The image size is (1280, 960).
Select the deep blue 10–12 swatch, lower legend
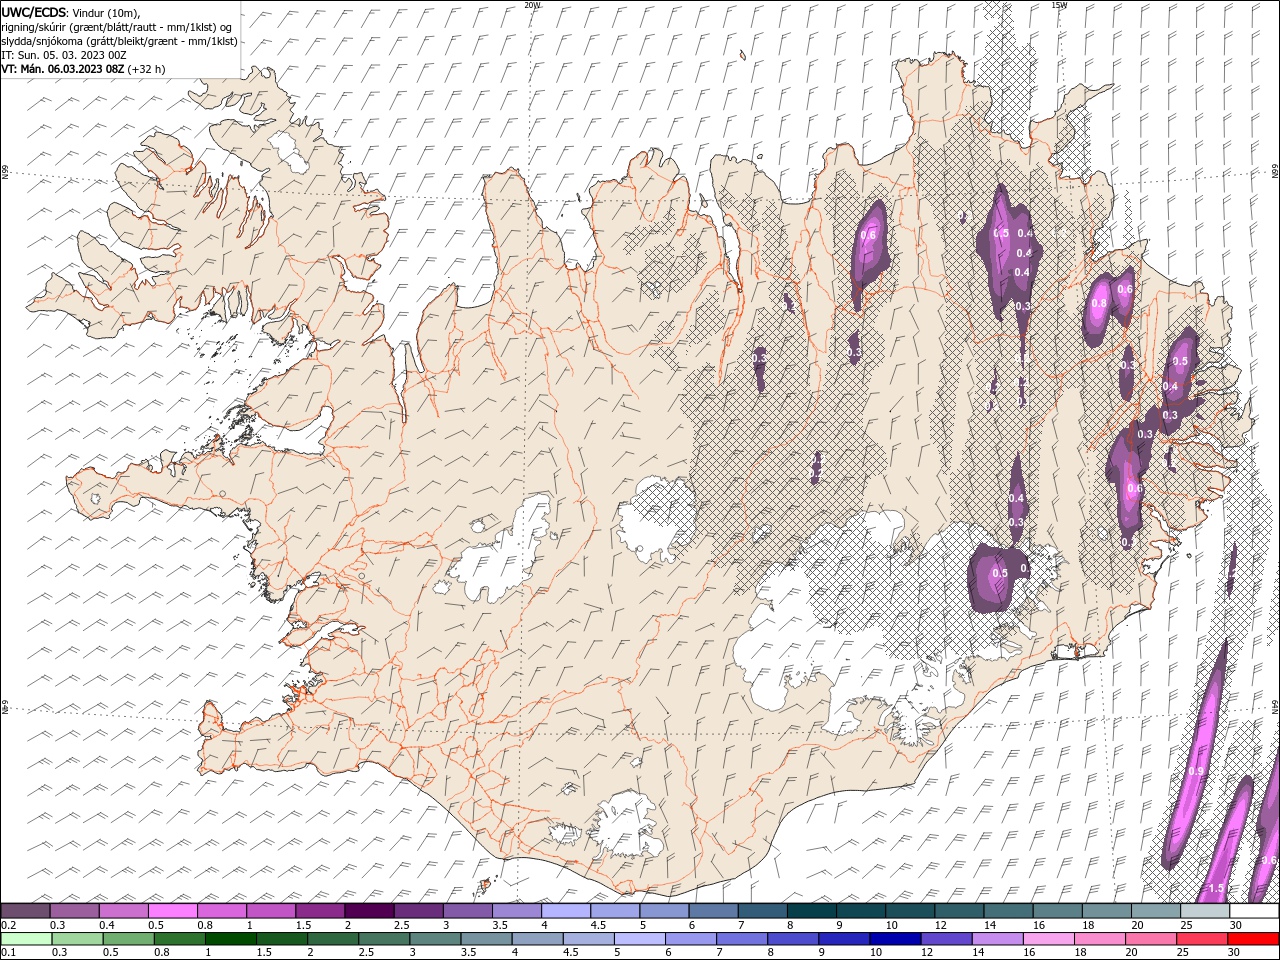[895, 939]
